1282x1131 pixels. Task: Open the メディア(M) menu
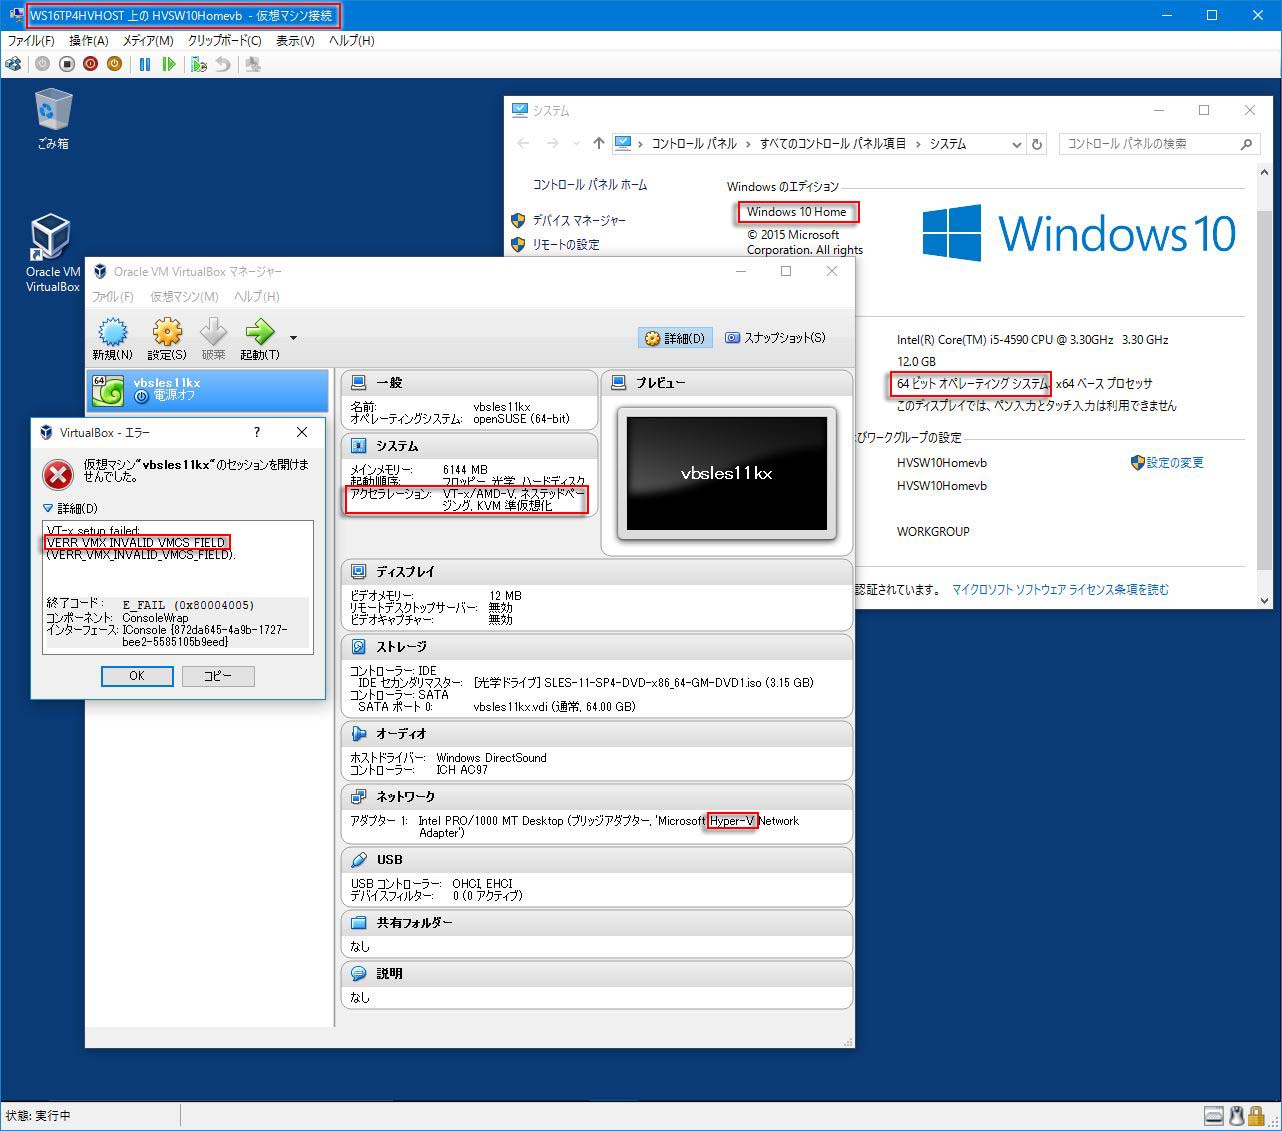tap(148, 41)
